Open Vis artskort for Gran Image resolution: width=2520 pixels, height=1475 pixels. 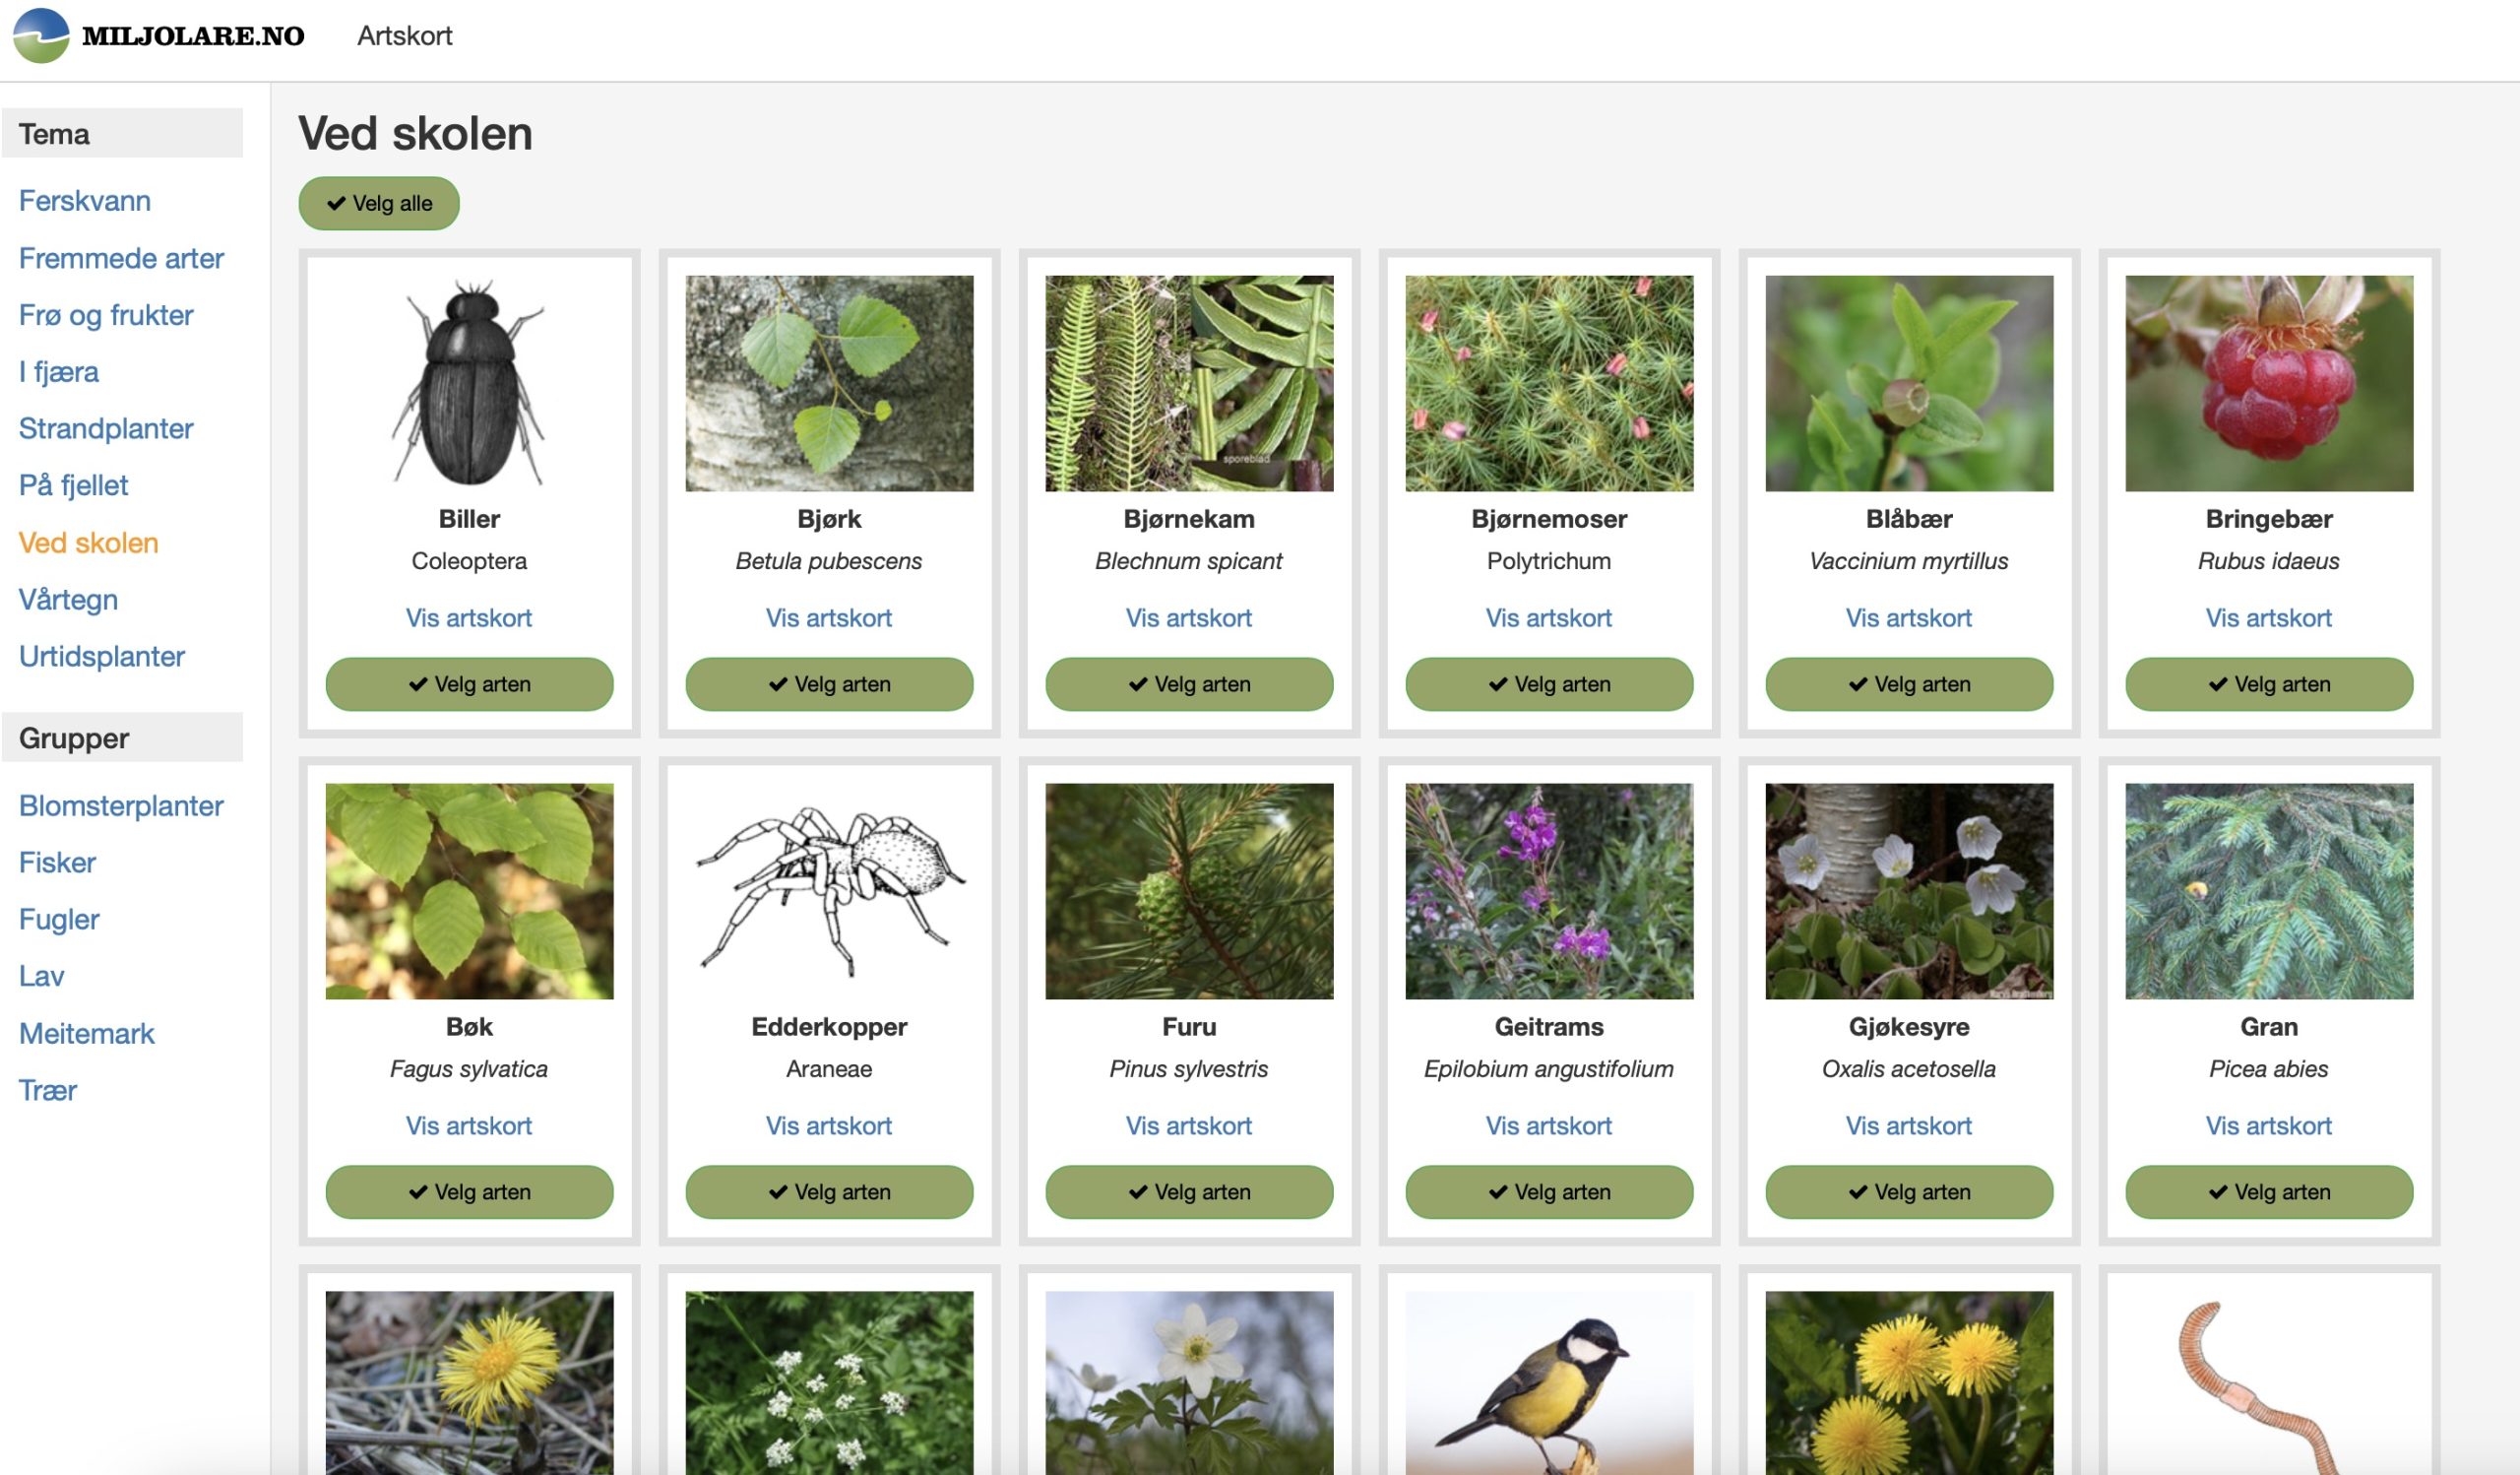pyautogui.click(x=2269, y=1126)
